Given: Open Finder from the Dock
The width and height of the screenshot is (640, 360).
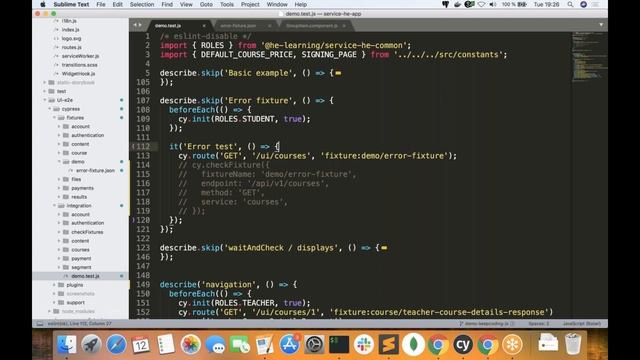Looking at the screenshot, I should click(67, 344).
